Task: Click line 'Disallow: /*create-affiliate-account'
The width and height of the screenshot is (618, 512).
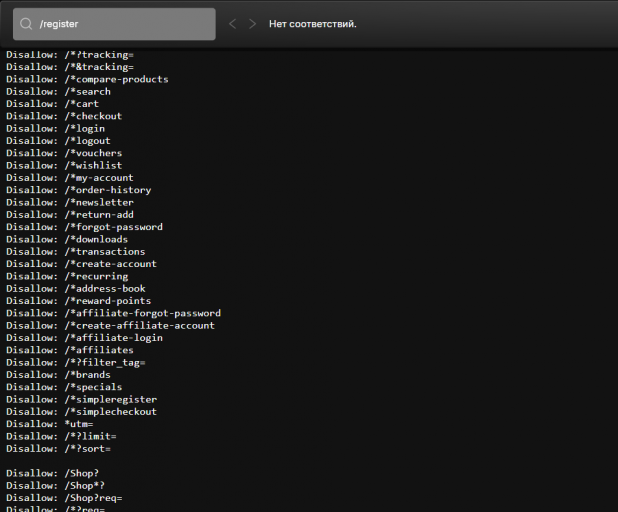Action: pos(110,326)
